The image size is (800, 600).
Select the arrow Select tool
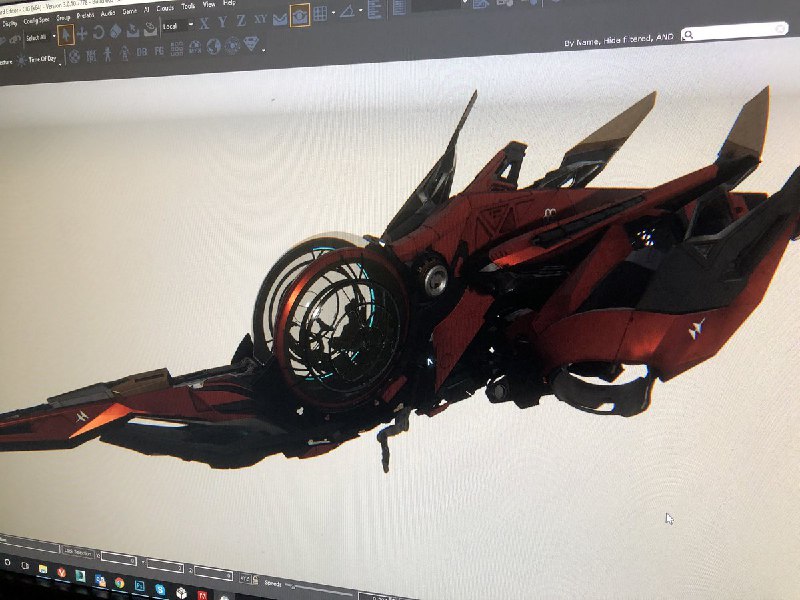pyautogui.click(x=65, y=35)
